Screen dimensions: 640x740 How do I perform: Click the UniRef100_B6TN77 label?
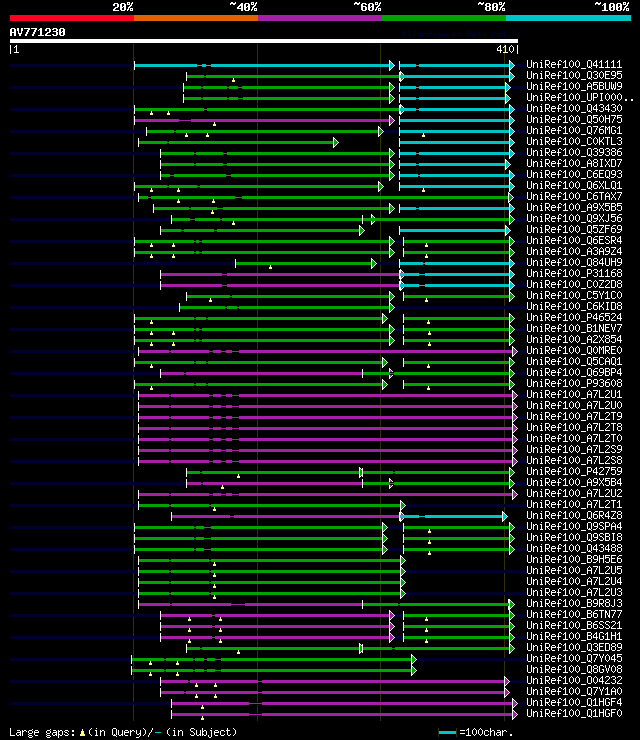[x=574, y=614]
